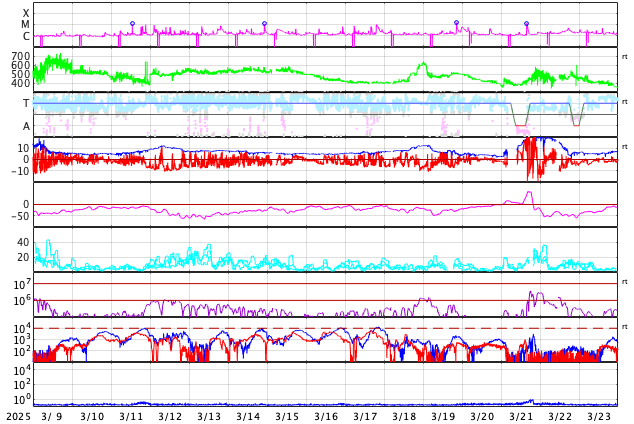Click the blue flare marker between 3/14 and 3/15
The image size is (634, 424).
coord(264,24)
